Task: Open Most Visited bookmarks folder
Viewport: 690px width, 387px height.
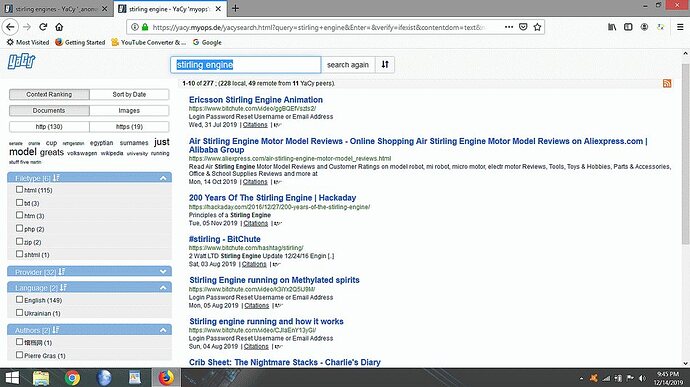Action: (28, 42)
